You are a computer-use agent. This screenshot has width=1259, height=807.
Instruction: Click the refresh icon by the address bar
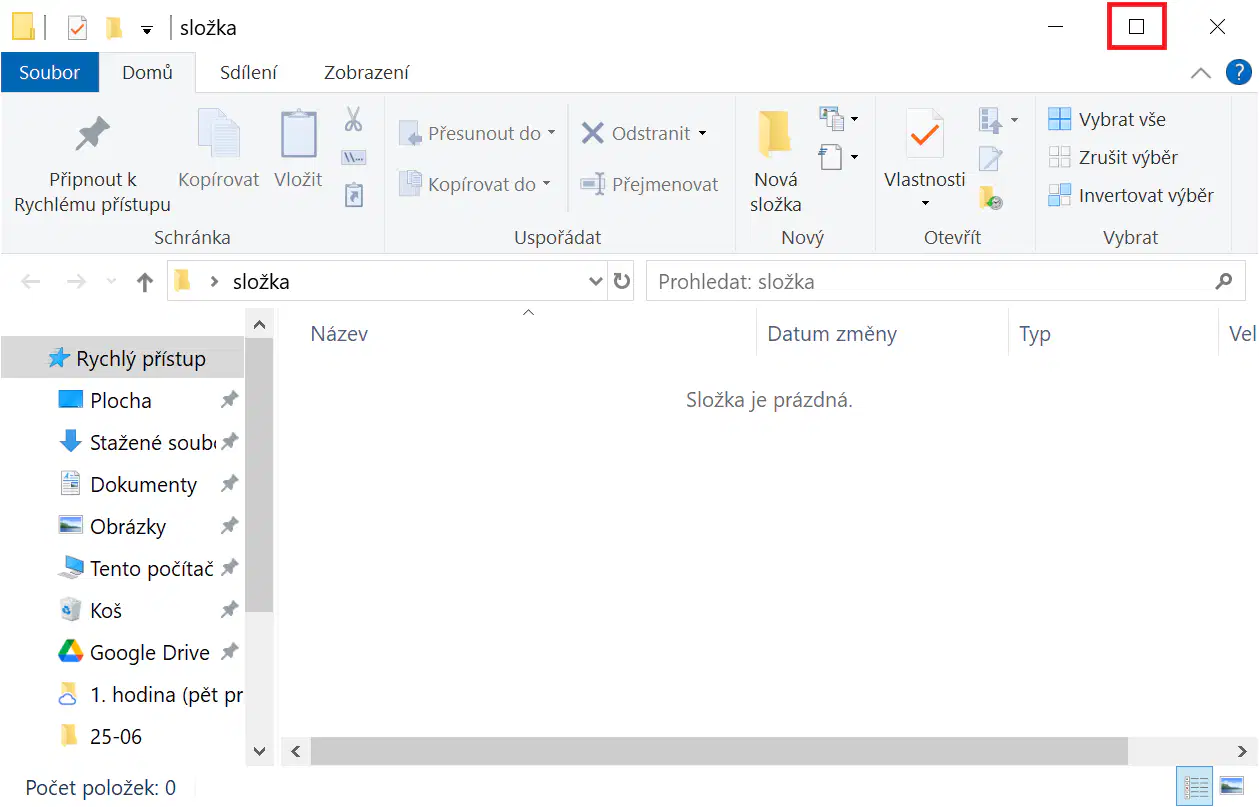(x=622, y=282)
